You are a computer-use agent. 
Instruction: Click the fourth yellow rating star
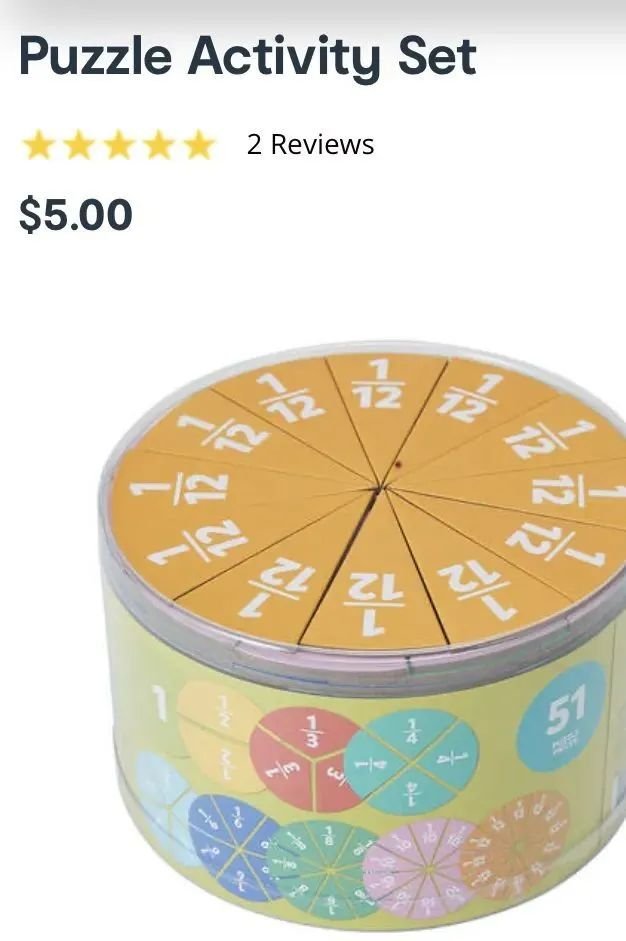159,145
